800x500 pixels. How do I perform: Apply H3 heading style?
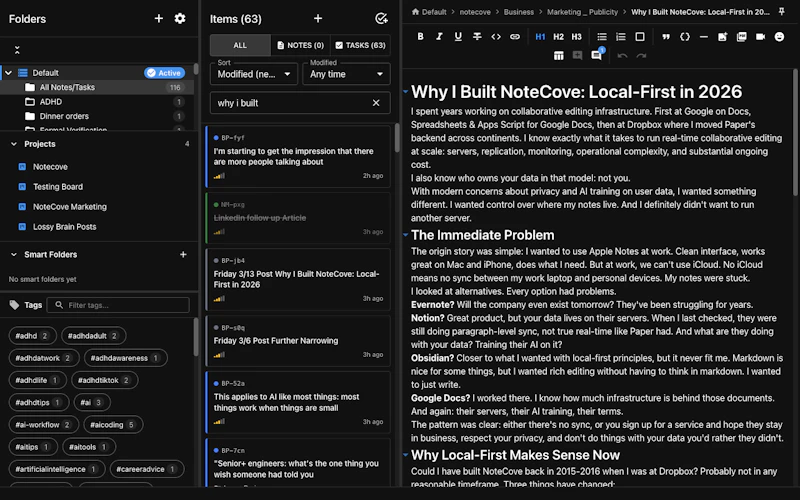point(577,36)
